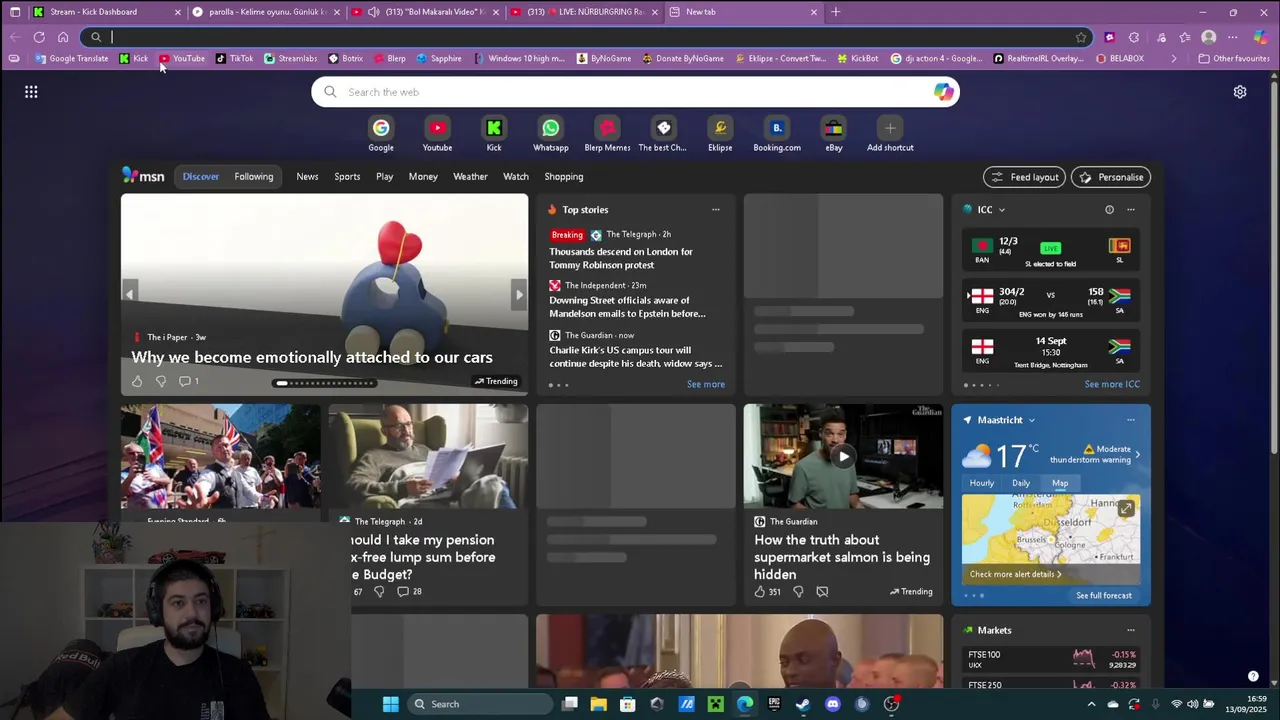Open the apps grid launcher icon
This screenshot has width=1280, height=720.
pyautogui.click(x=31, y=92)
